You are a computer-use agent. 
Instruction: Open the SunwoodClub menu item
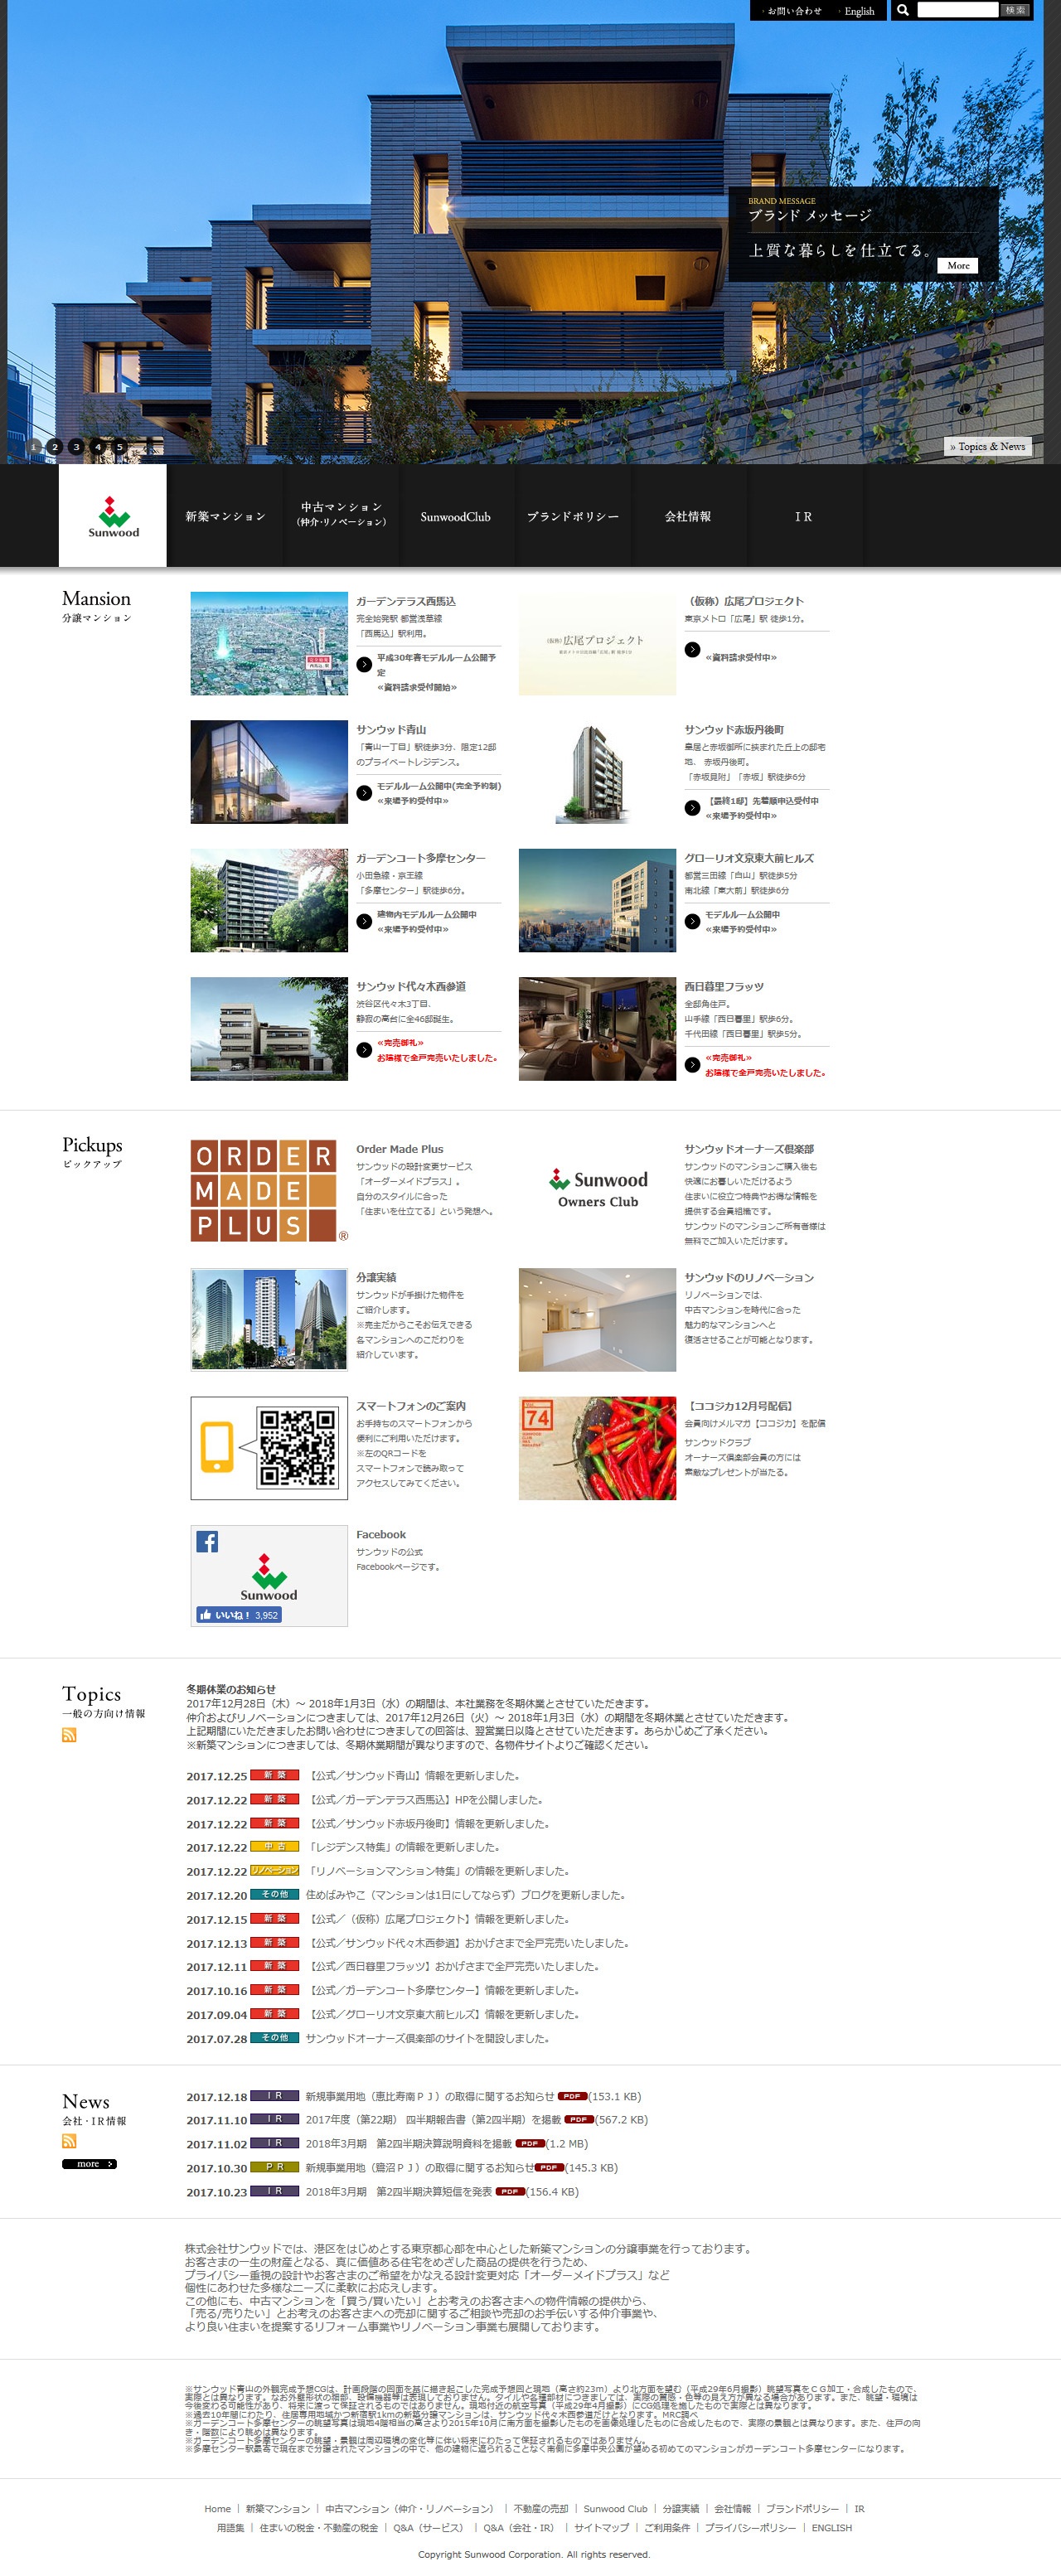coord(456,516)
